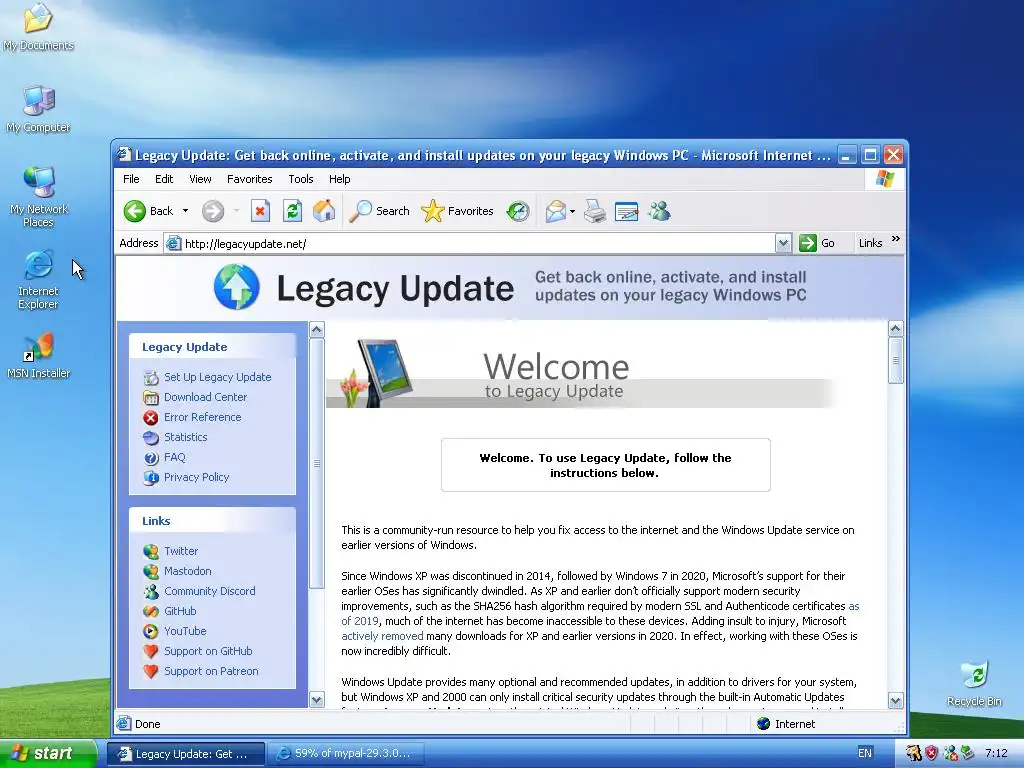
Task: Click the GitHub link icon
Action: pyautogui.click(x=151, y=611)
